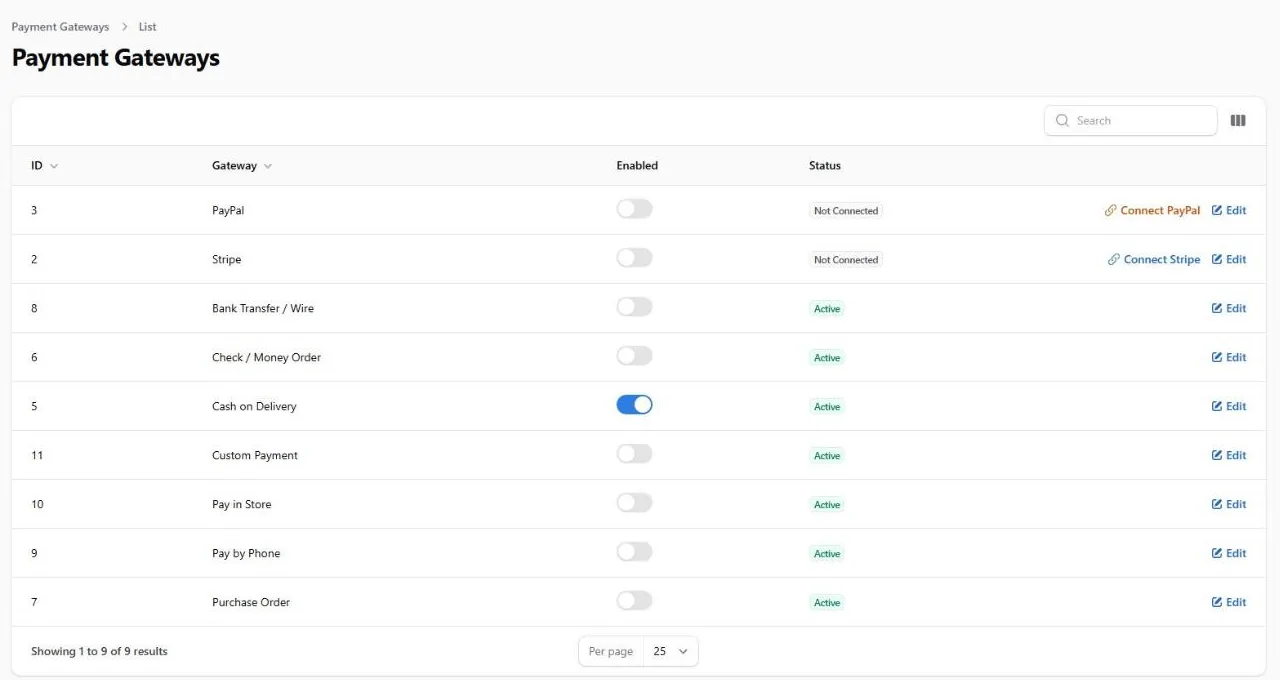Click Active badge in Purchase Order row
Viewport: 1280px width, 680px height.
tap(827, 603)
